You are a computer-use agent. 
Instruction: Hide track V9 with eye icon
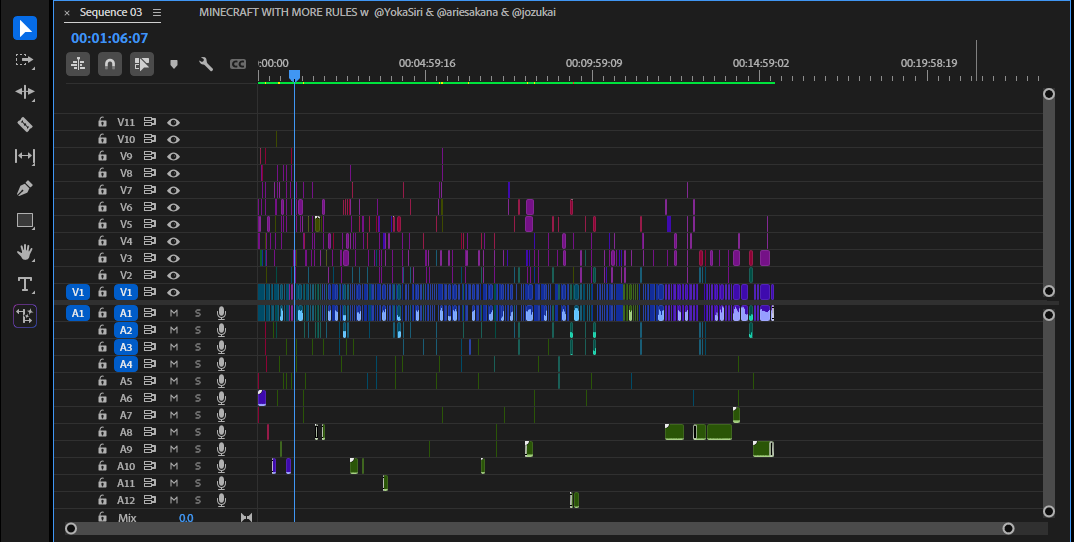[173, 156]
